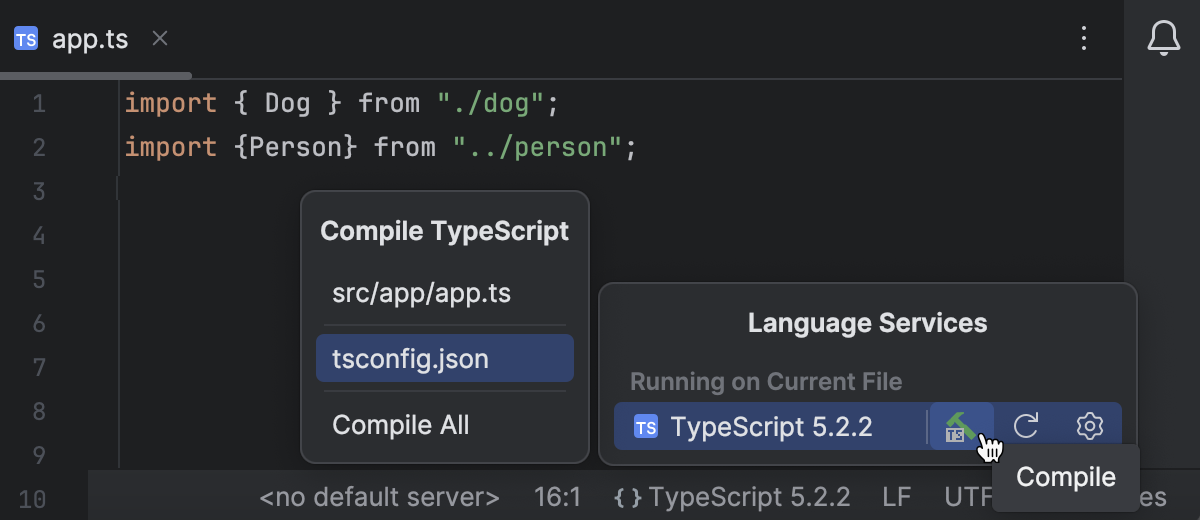Click the TS icon beside TypeScript 5.2.2
This screenshot has height=520, width=1200.
point(646,427)
